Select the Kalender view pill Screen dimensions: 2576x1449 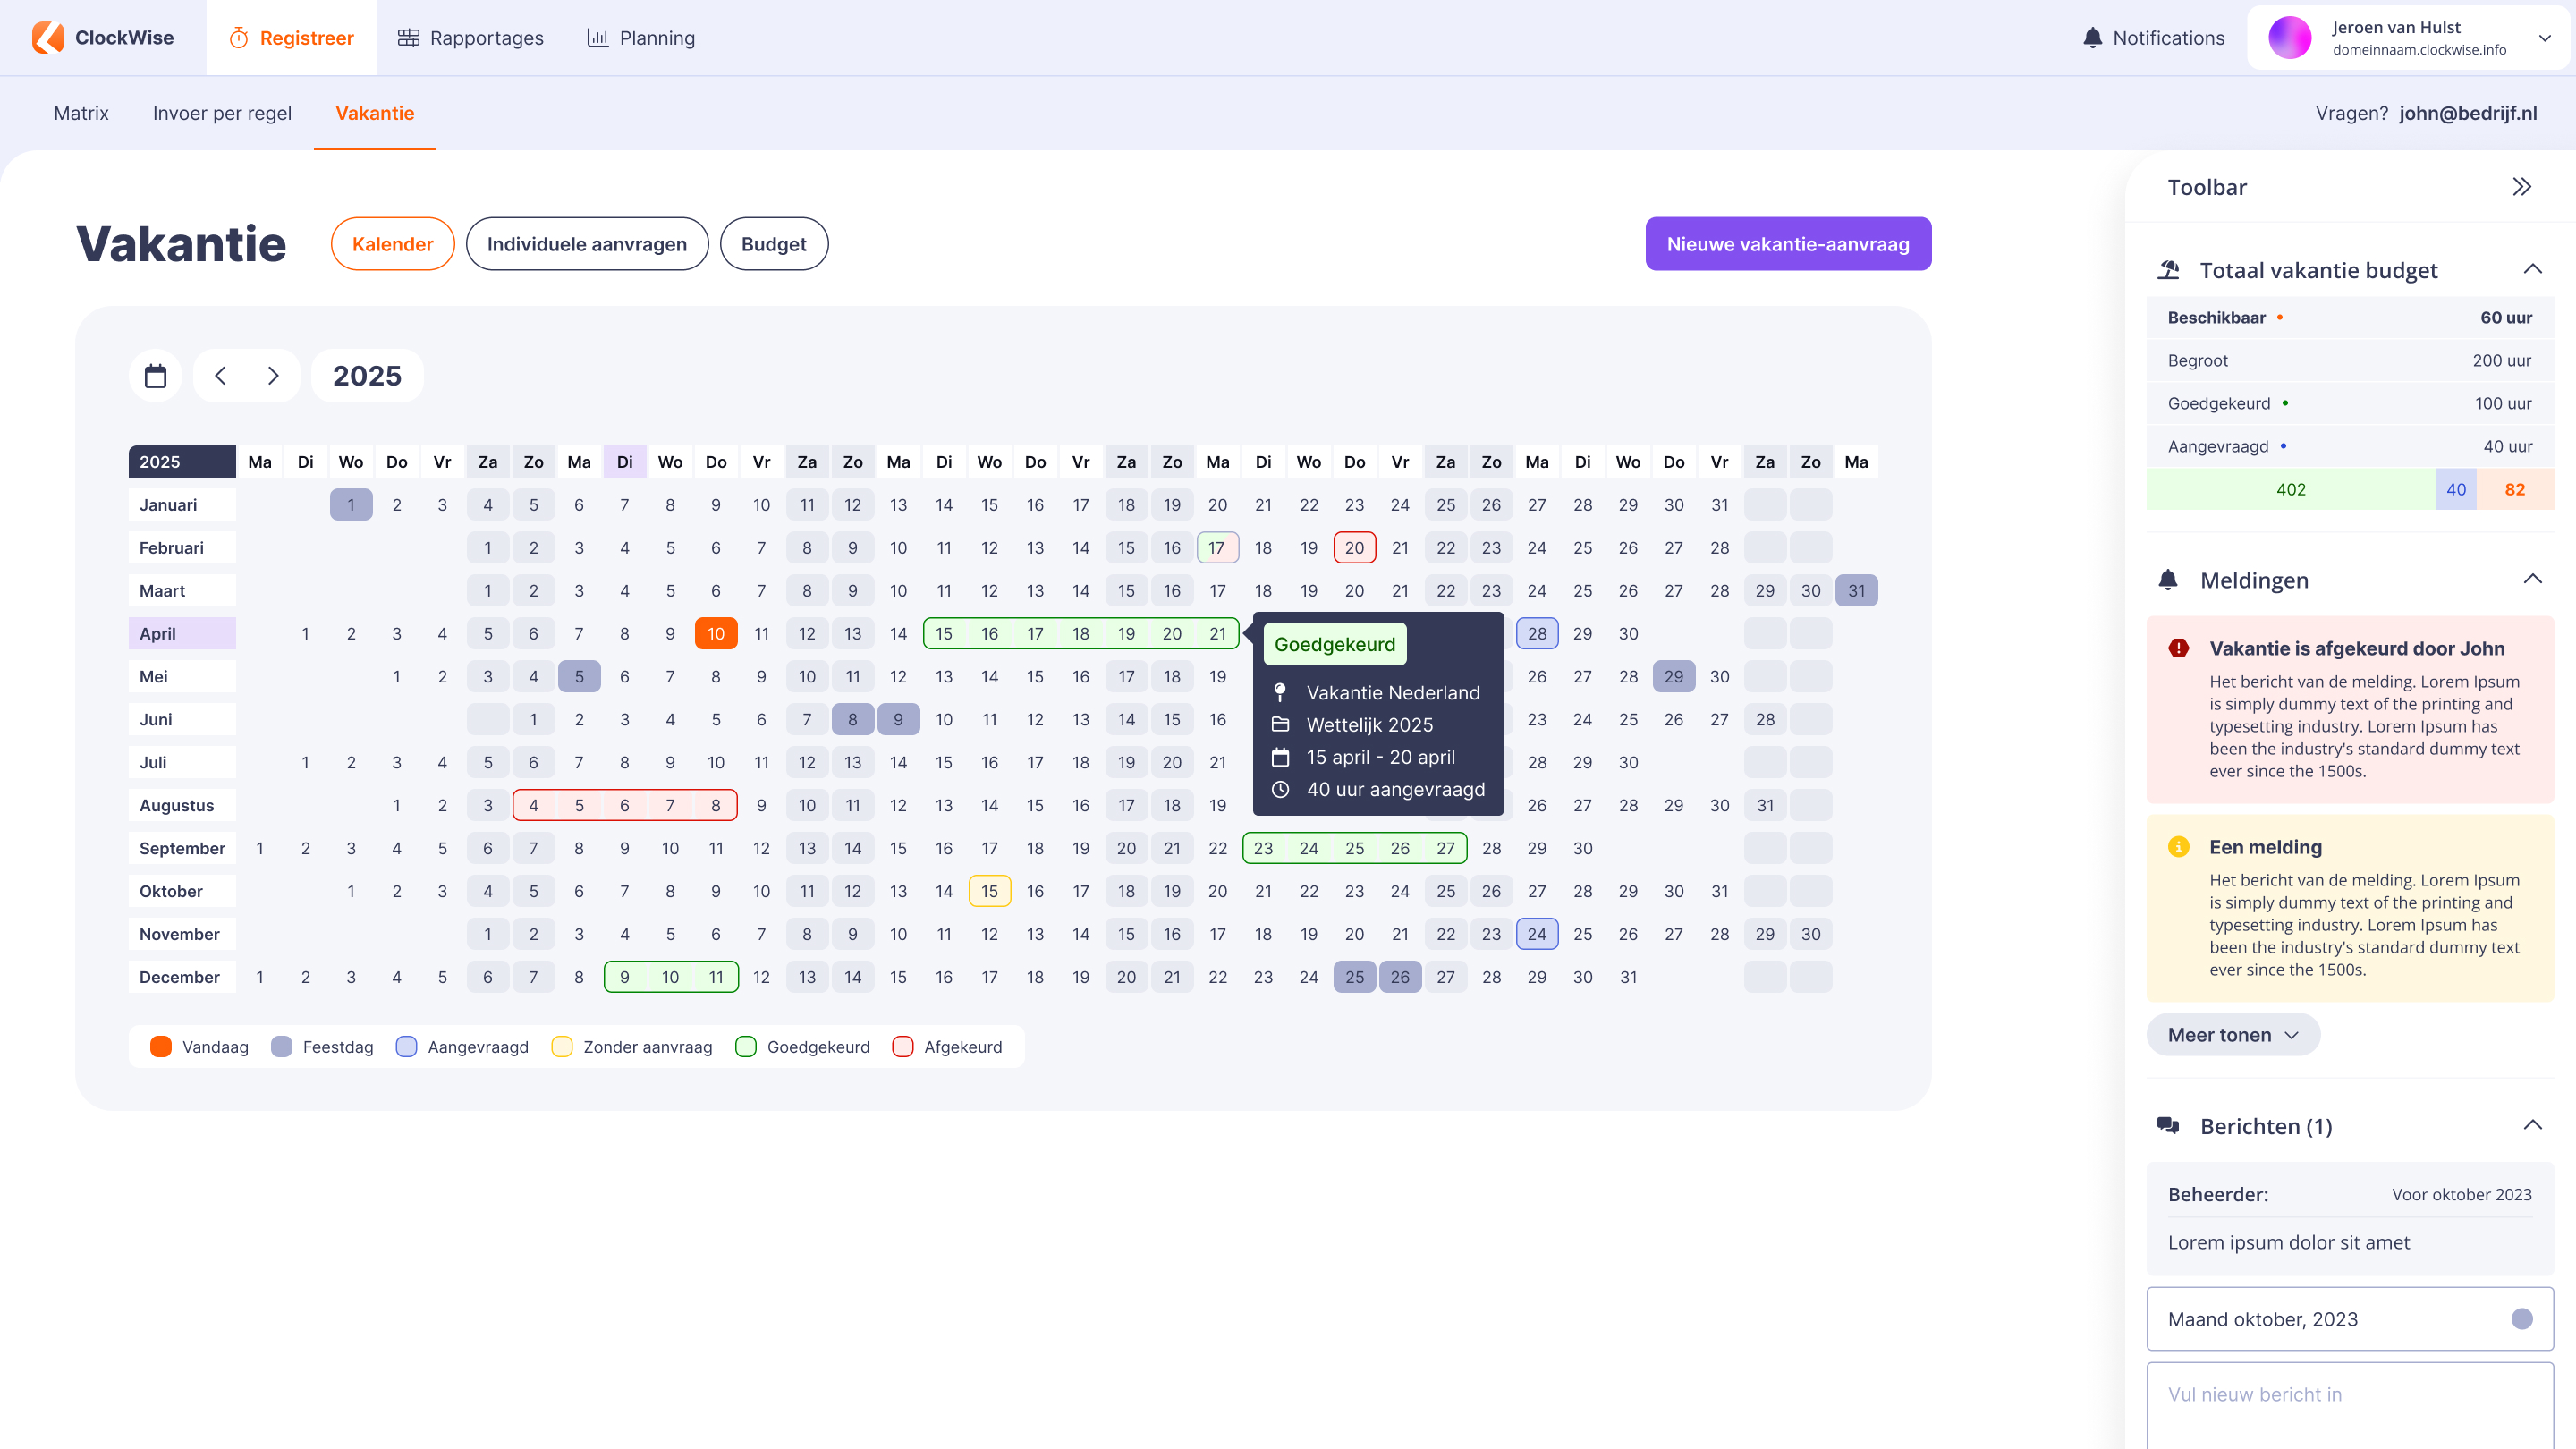[392, 244]
